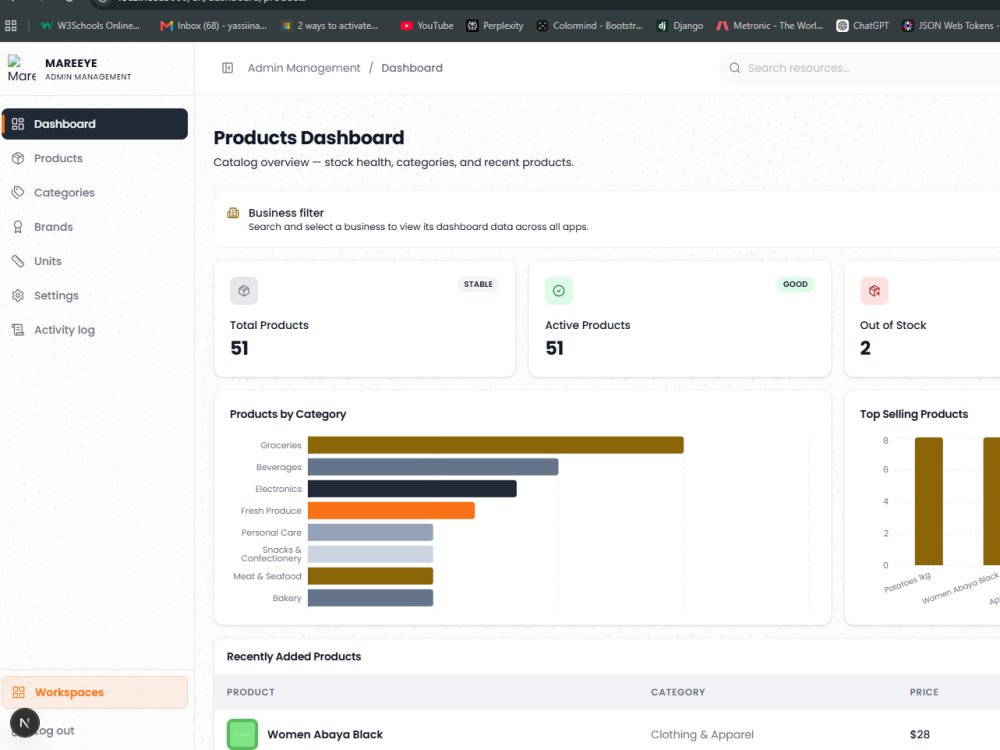Click the Business filter heading
The image size is (1000, 750).
(x=286, y=213)
